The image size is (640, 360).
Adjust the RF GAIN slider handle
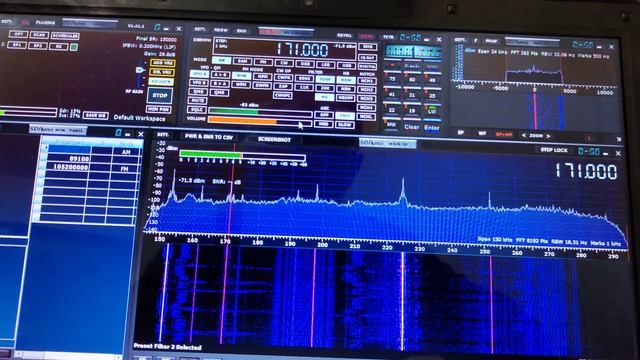(140, 70)
